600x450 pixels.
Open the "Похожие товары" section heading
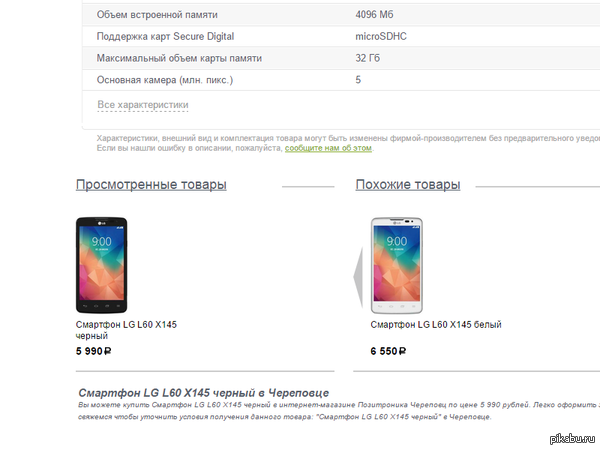click(x=408, y=185)
